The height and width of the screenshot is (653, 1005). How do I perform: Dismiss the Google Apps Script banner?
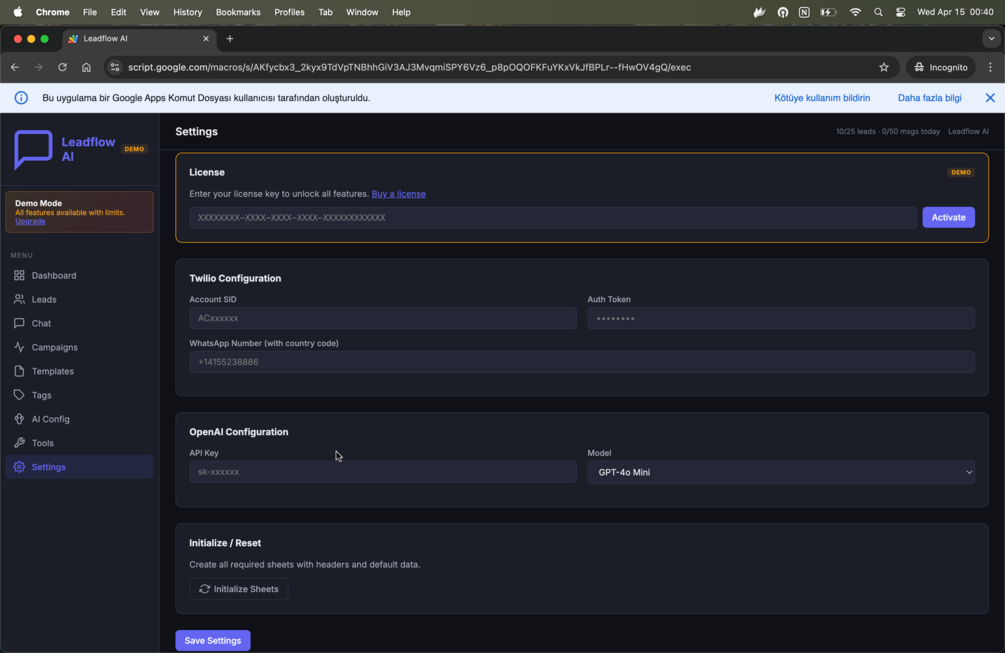(990, 98)
